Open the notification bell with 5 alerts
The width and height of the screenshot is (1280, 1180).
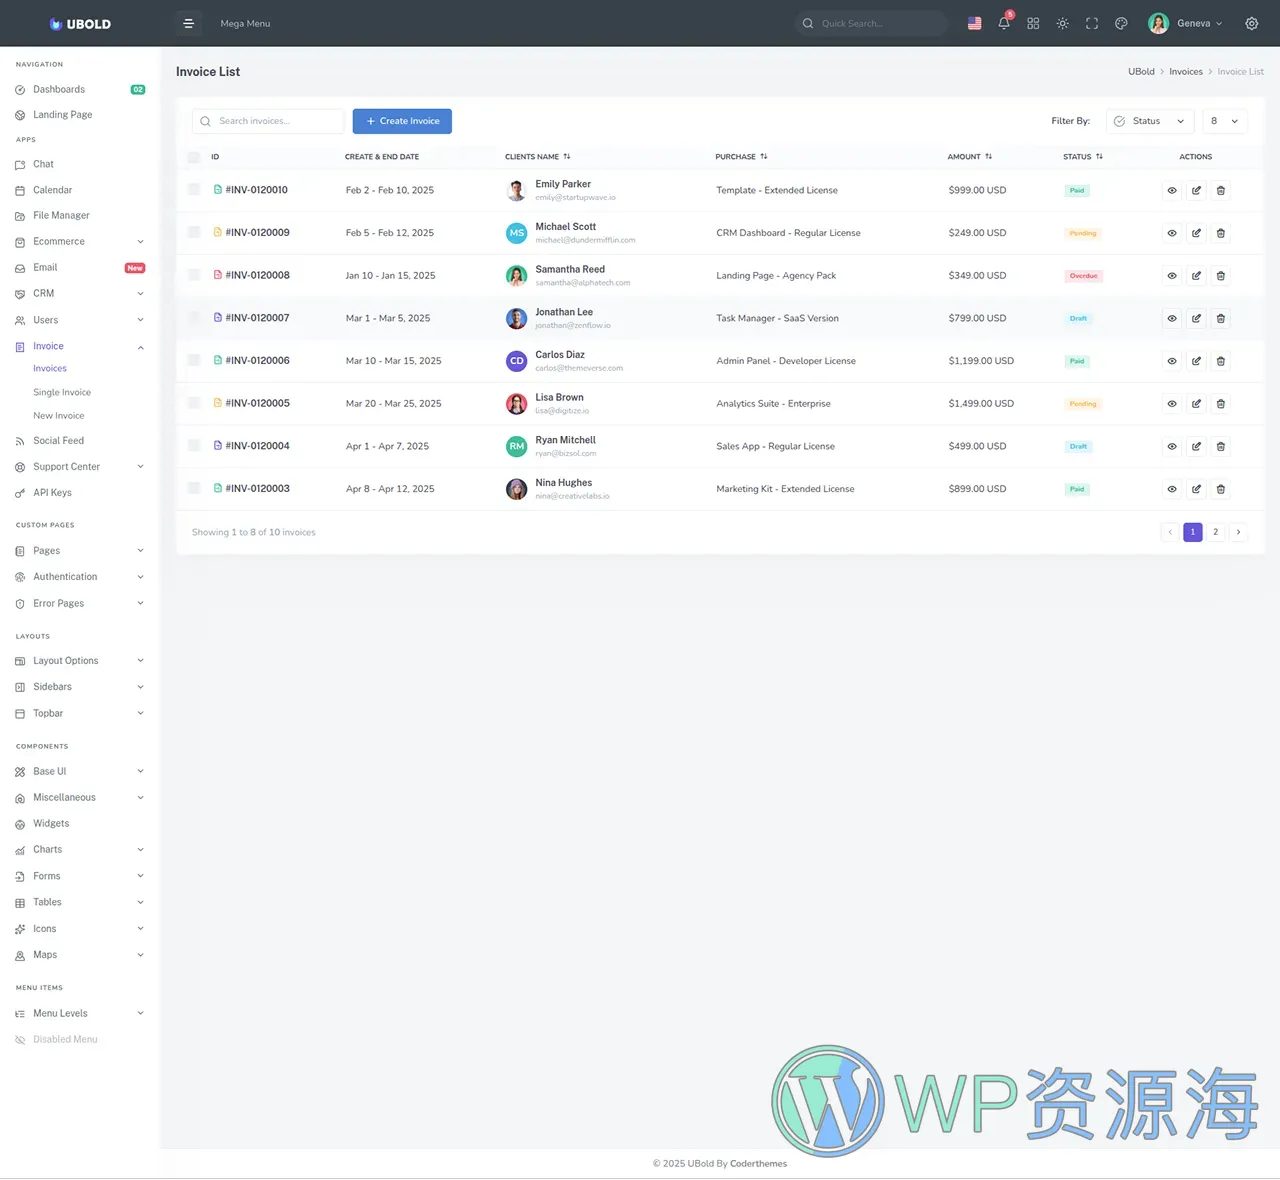1004,23
